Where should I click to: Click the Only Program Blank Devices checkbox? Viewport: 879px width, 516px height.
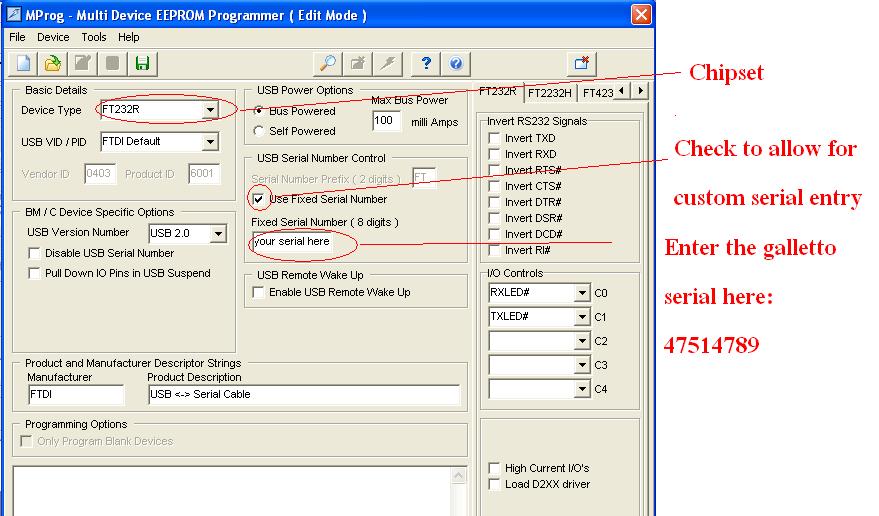pyautogui.click(x=26, y=441)
